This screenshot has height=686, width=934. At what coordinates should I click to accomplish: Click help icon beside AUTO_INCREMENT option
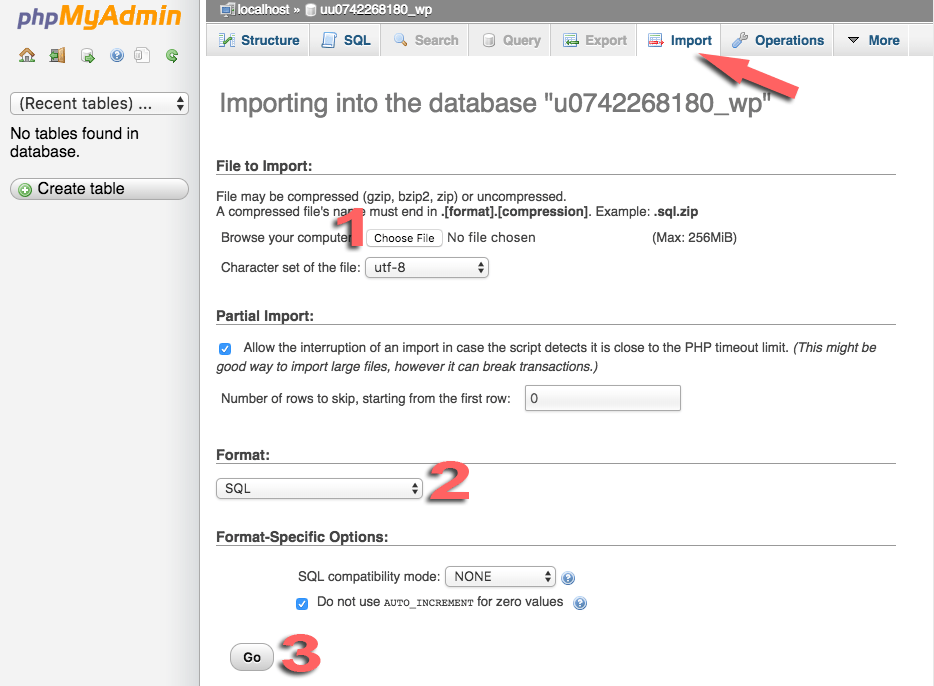point(580,603)
